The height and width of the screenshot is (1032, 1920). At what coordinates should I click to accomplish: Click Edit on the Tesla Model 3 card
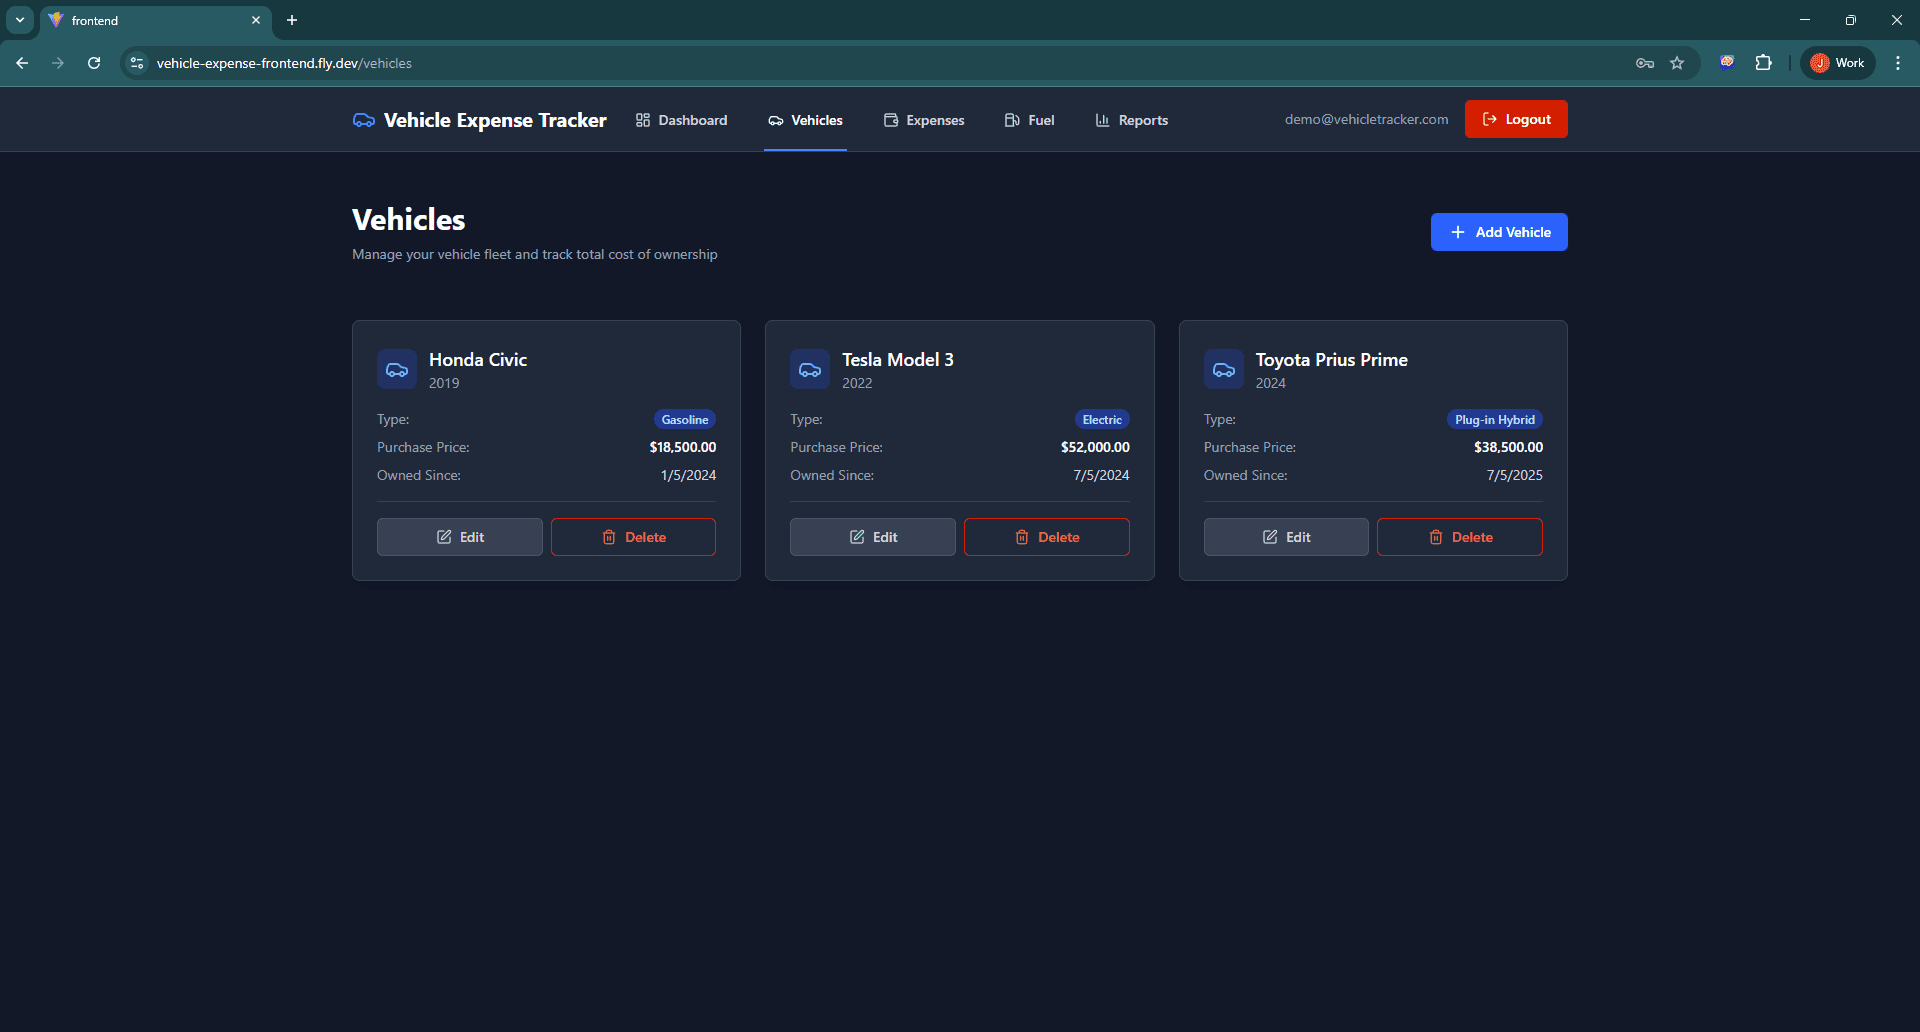tap(871, 537)
